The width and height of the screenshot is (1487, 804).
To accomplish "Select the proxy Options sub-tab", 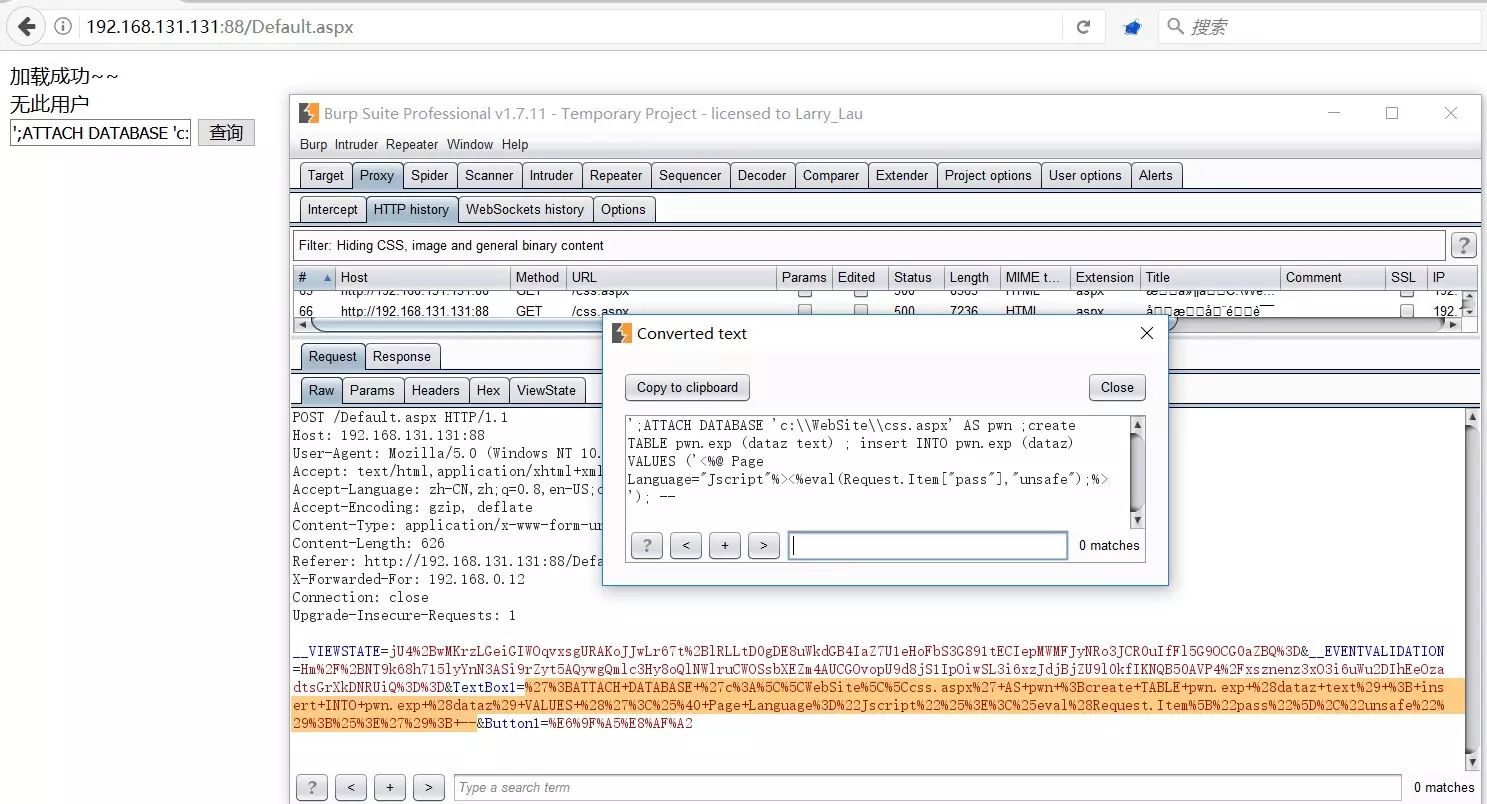I will 624,209.
